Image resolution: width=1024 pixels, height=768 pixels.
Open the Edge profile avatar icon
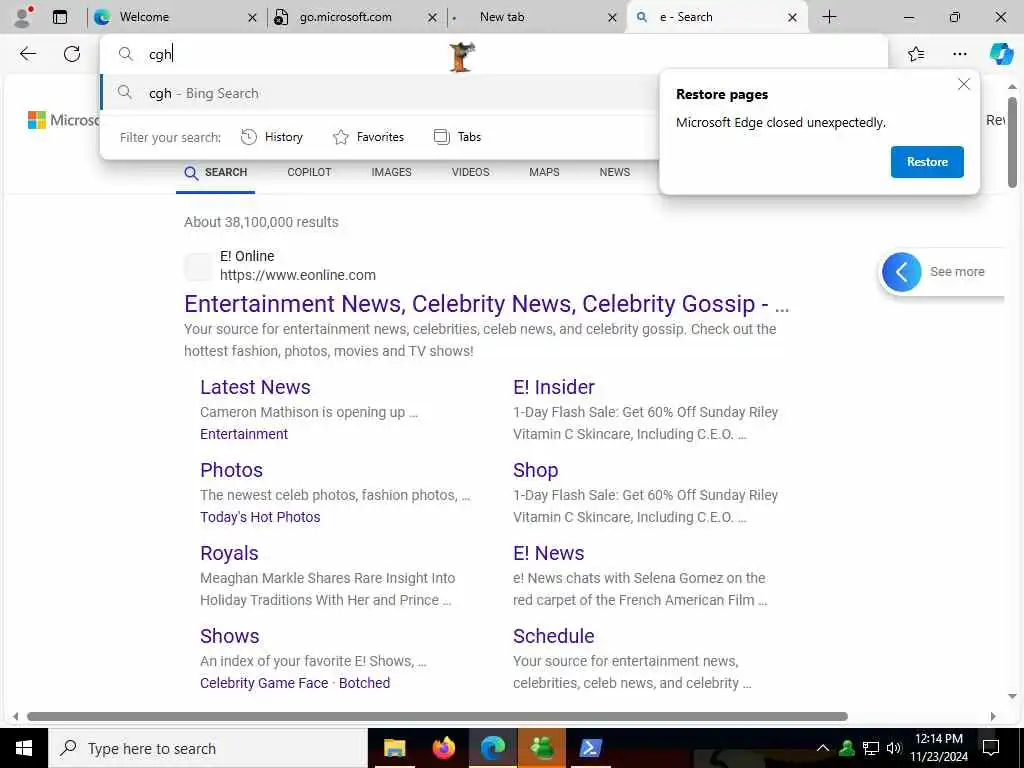(x=23, y=17)
